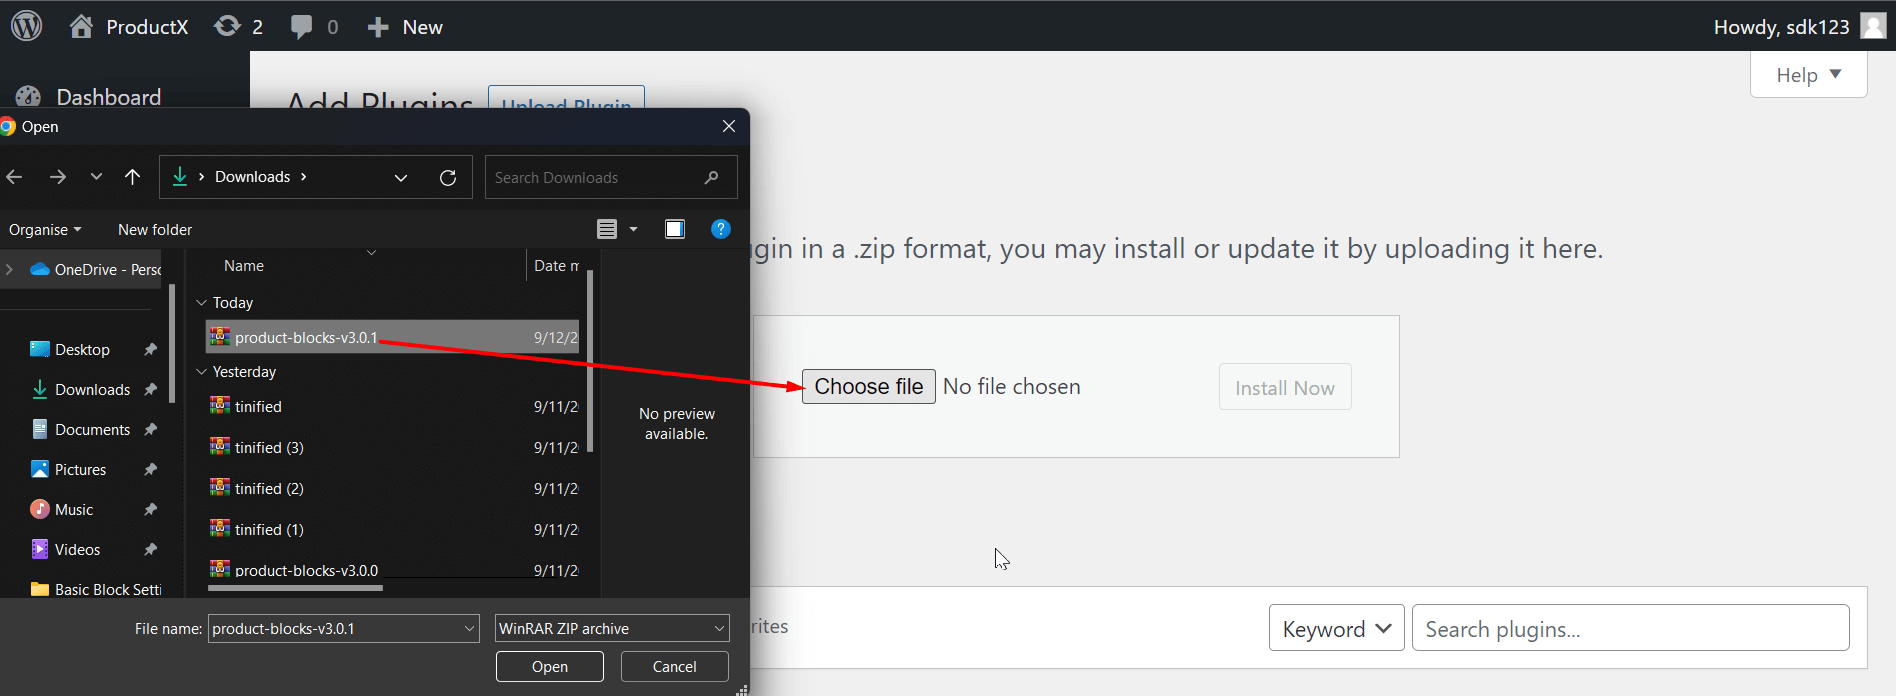Open the ProductX site home link
Screen dimensions: 1896x696
click(x=129, y=27)
